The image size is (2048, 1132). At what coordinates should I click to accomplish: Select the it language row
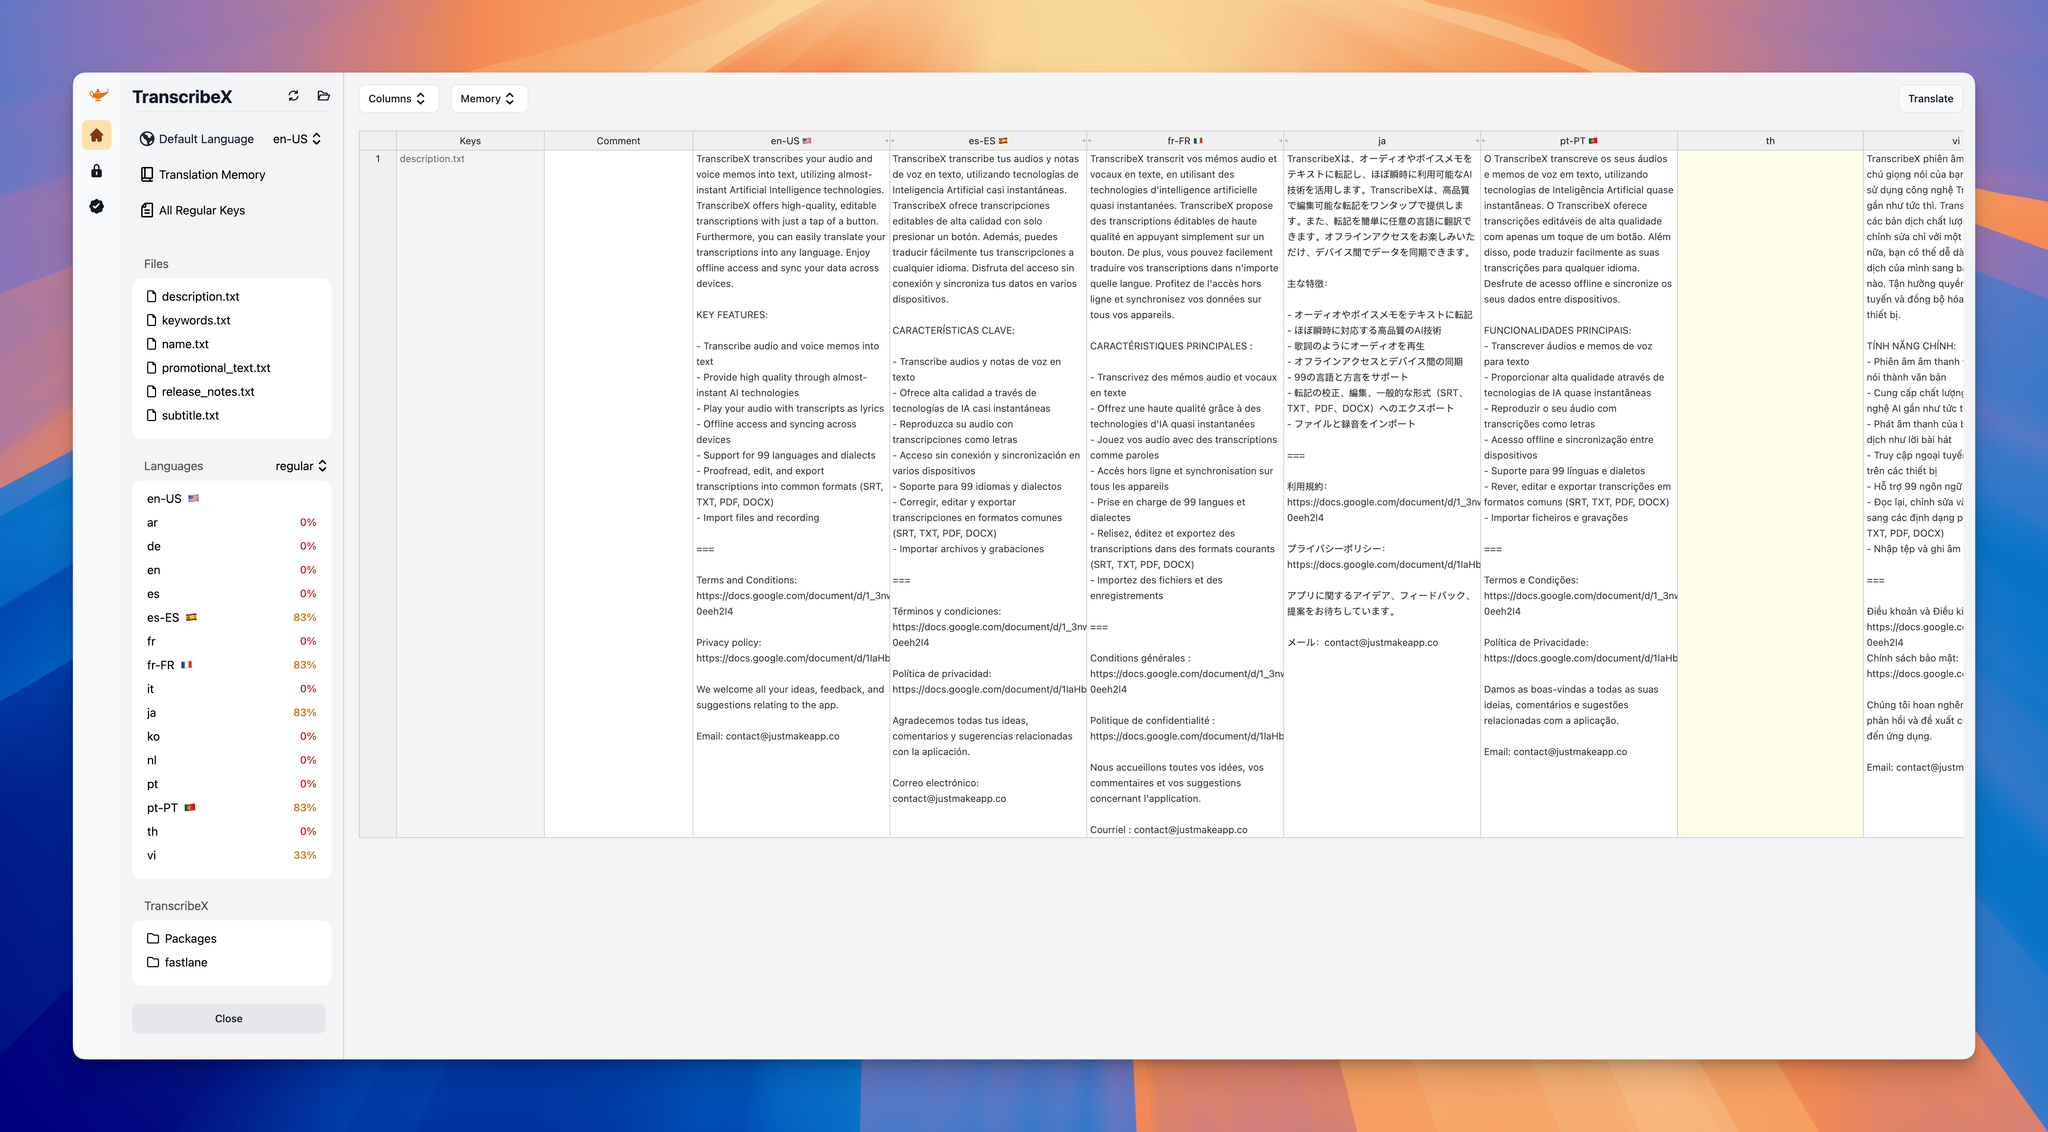click(232, 688)
